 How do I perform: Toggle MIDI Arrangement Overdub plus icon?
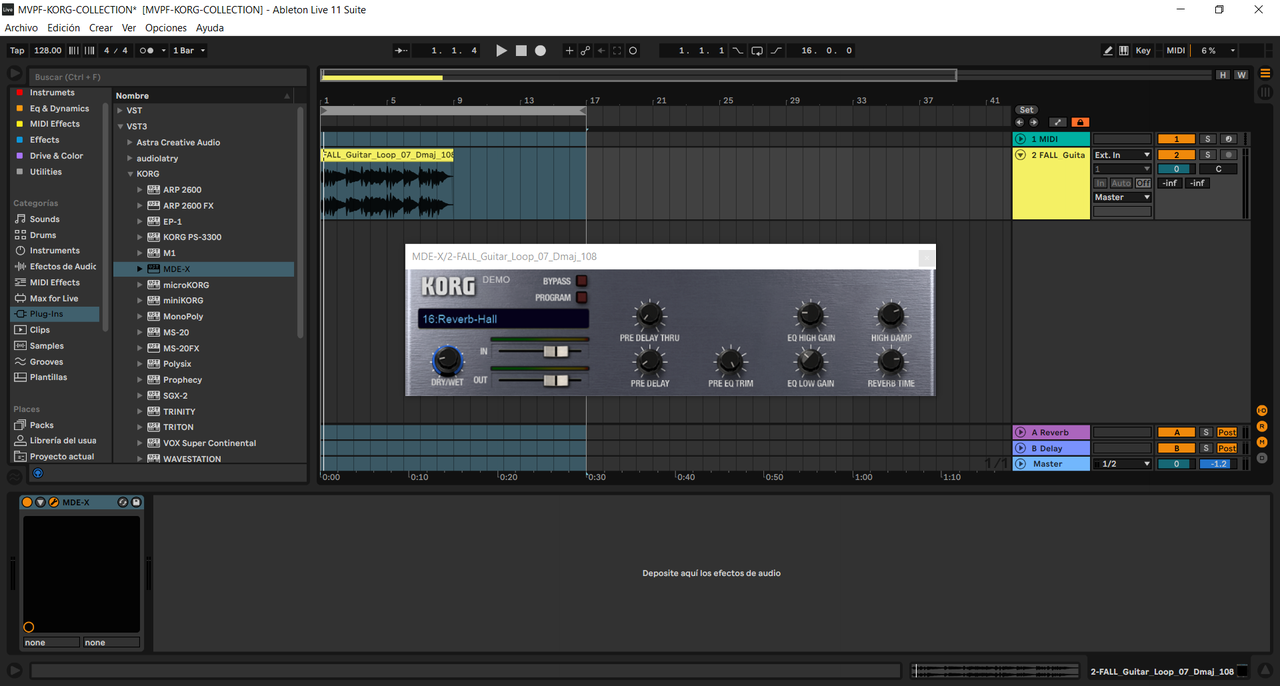[x=569, y=50]
